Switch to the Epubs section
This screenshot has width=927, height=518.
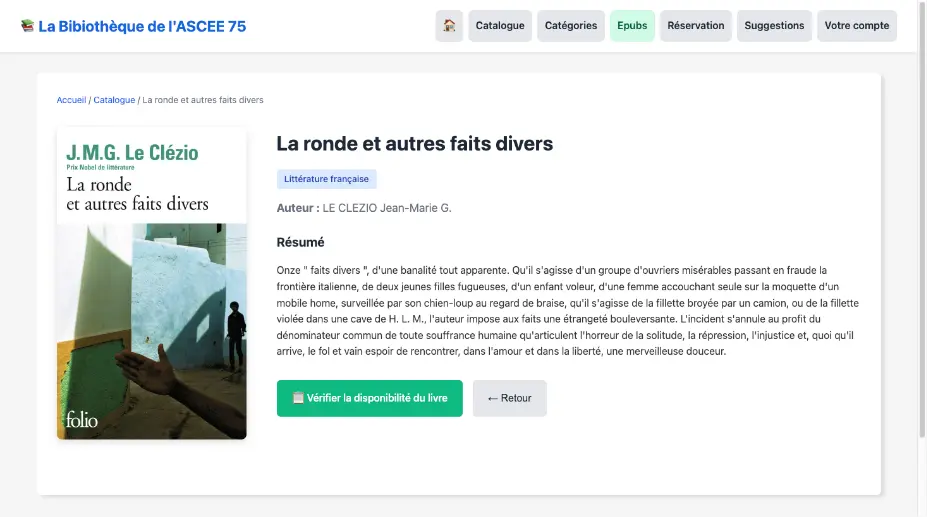(632, 25)
